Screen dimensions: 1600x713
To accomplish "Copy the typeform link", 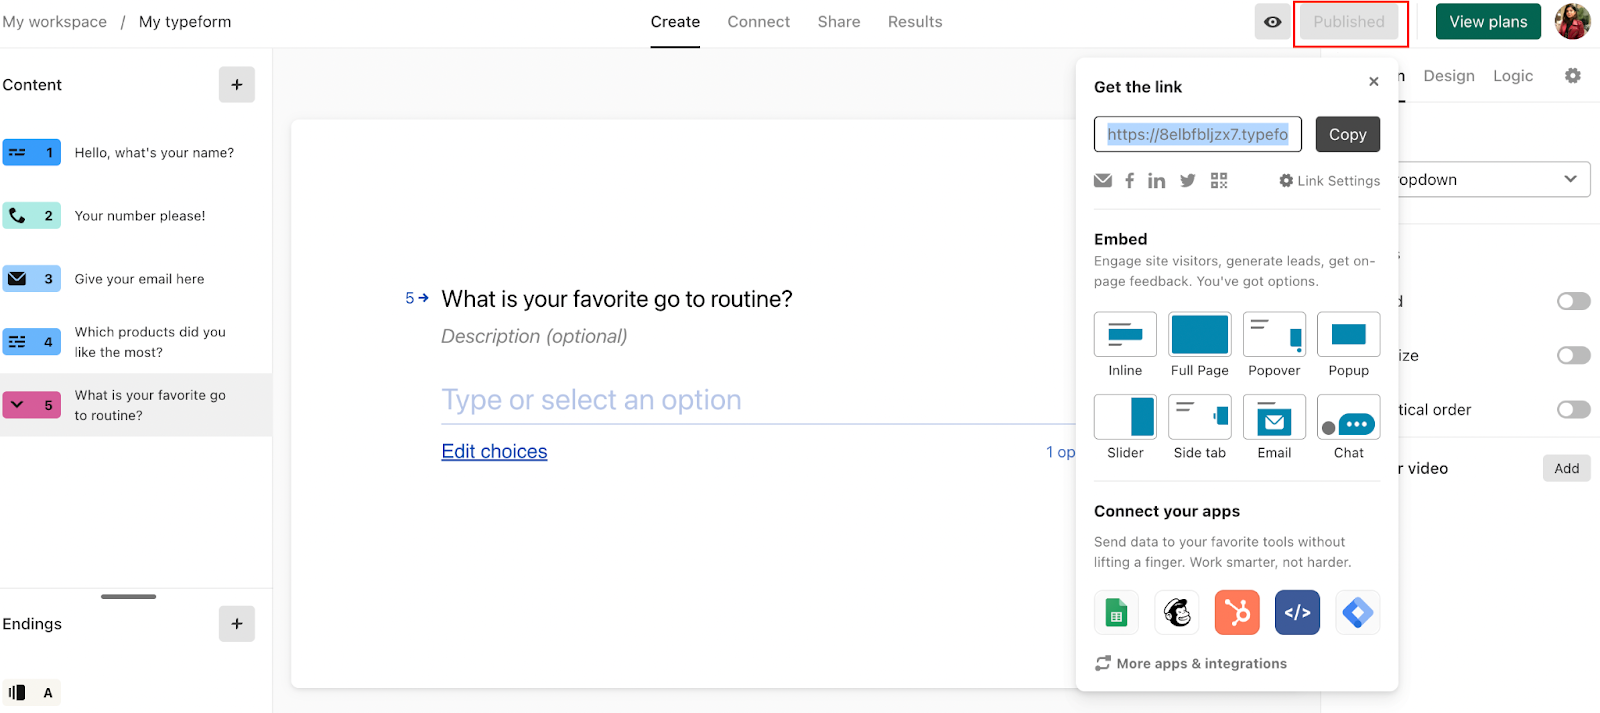I will coord(1347,134).
